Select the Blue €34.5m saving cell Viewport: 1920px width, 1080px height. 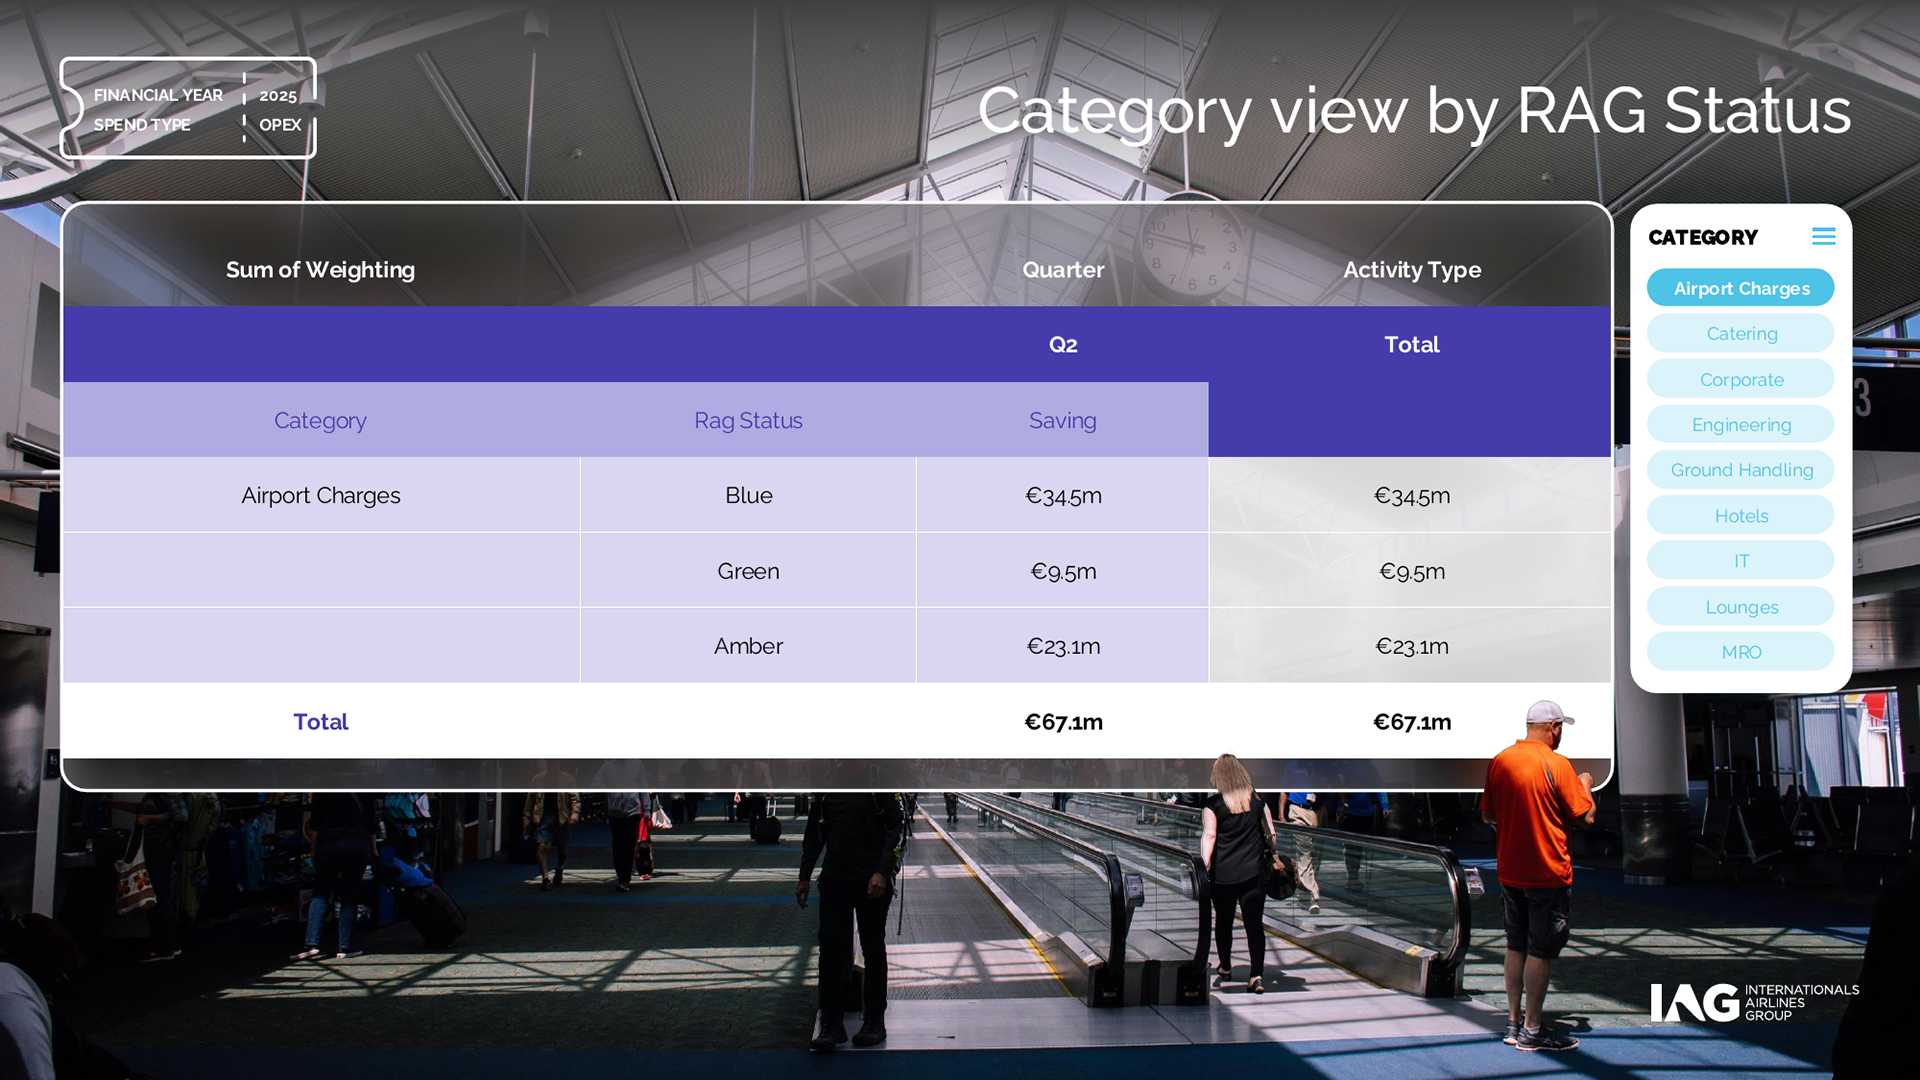pyautogui.click(x=1062, y=496)
